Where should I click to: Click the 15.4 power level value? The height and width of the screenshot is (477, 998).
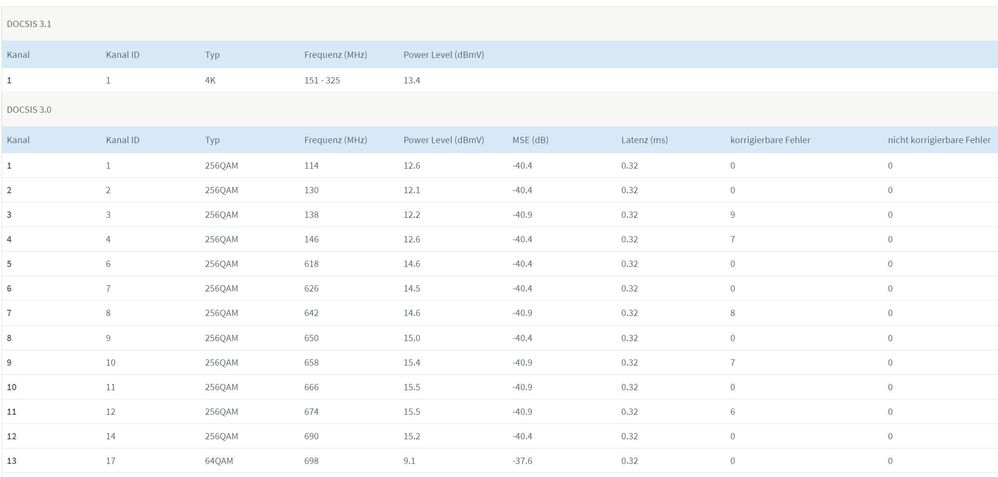412,362
